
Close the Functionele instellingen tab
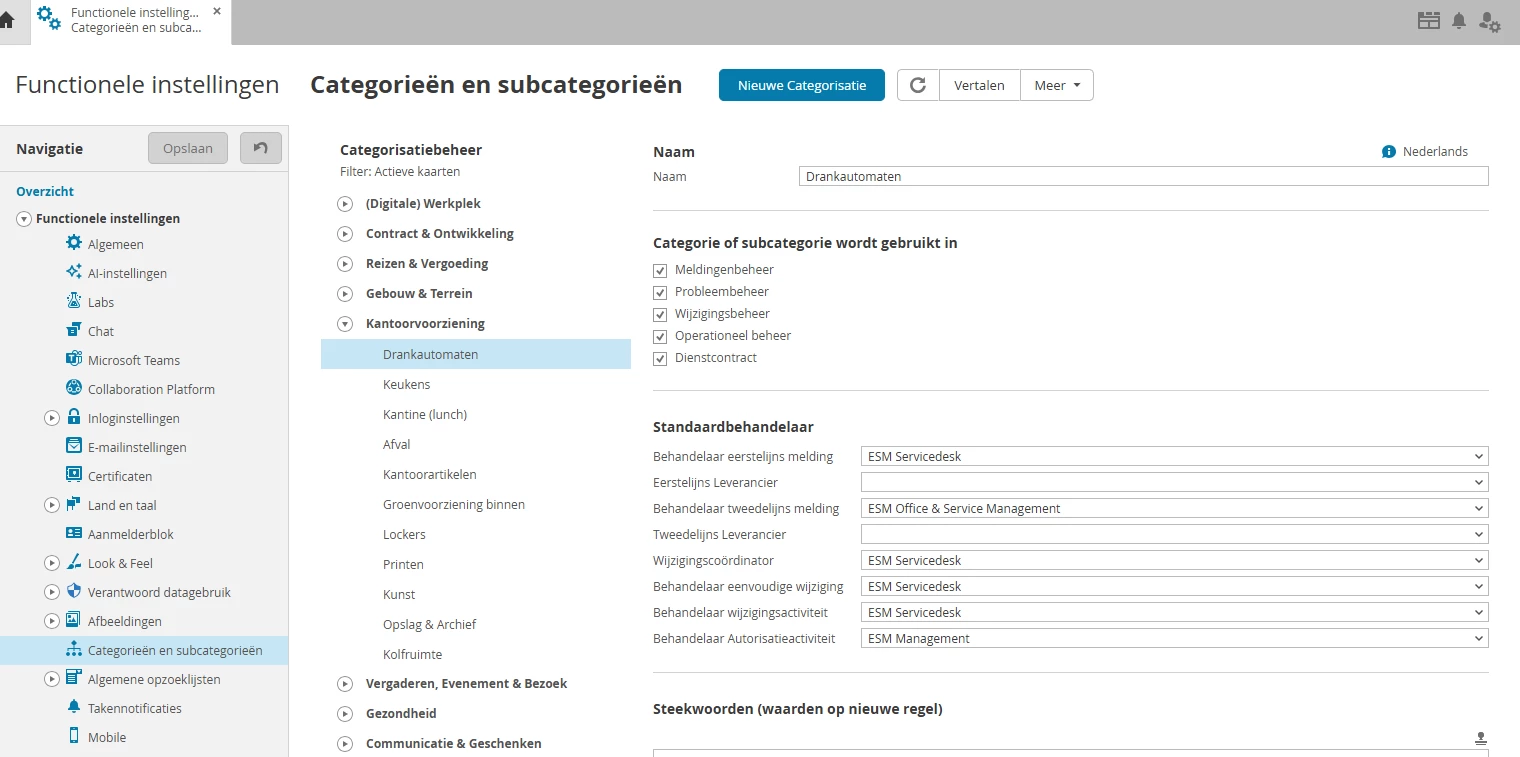pos(217,11)
